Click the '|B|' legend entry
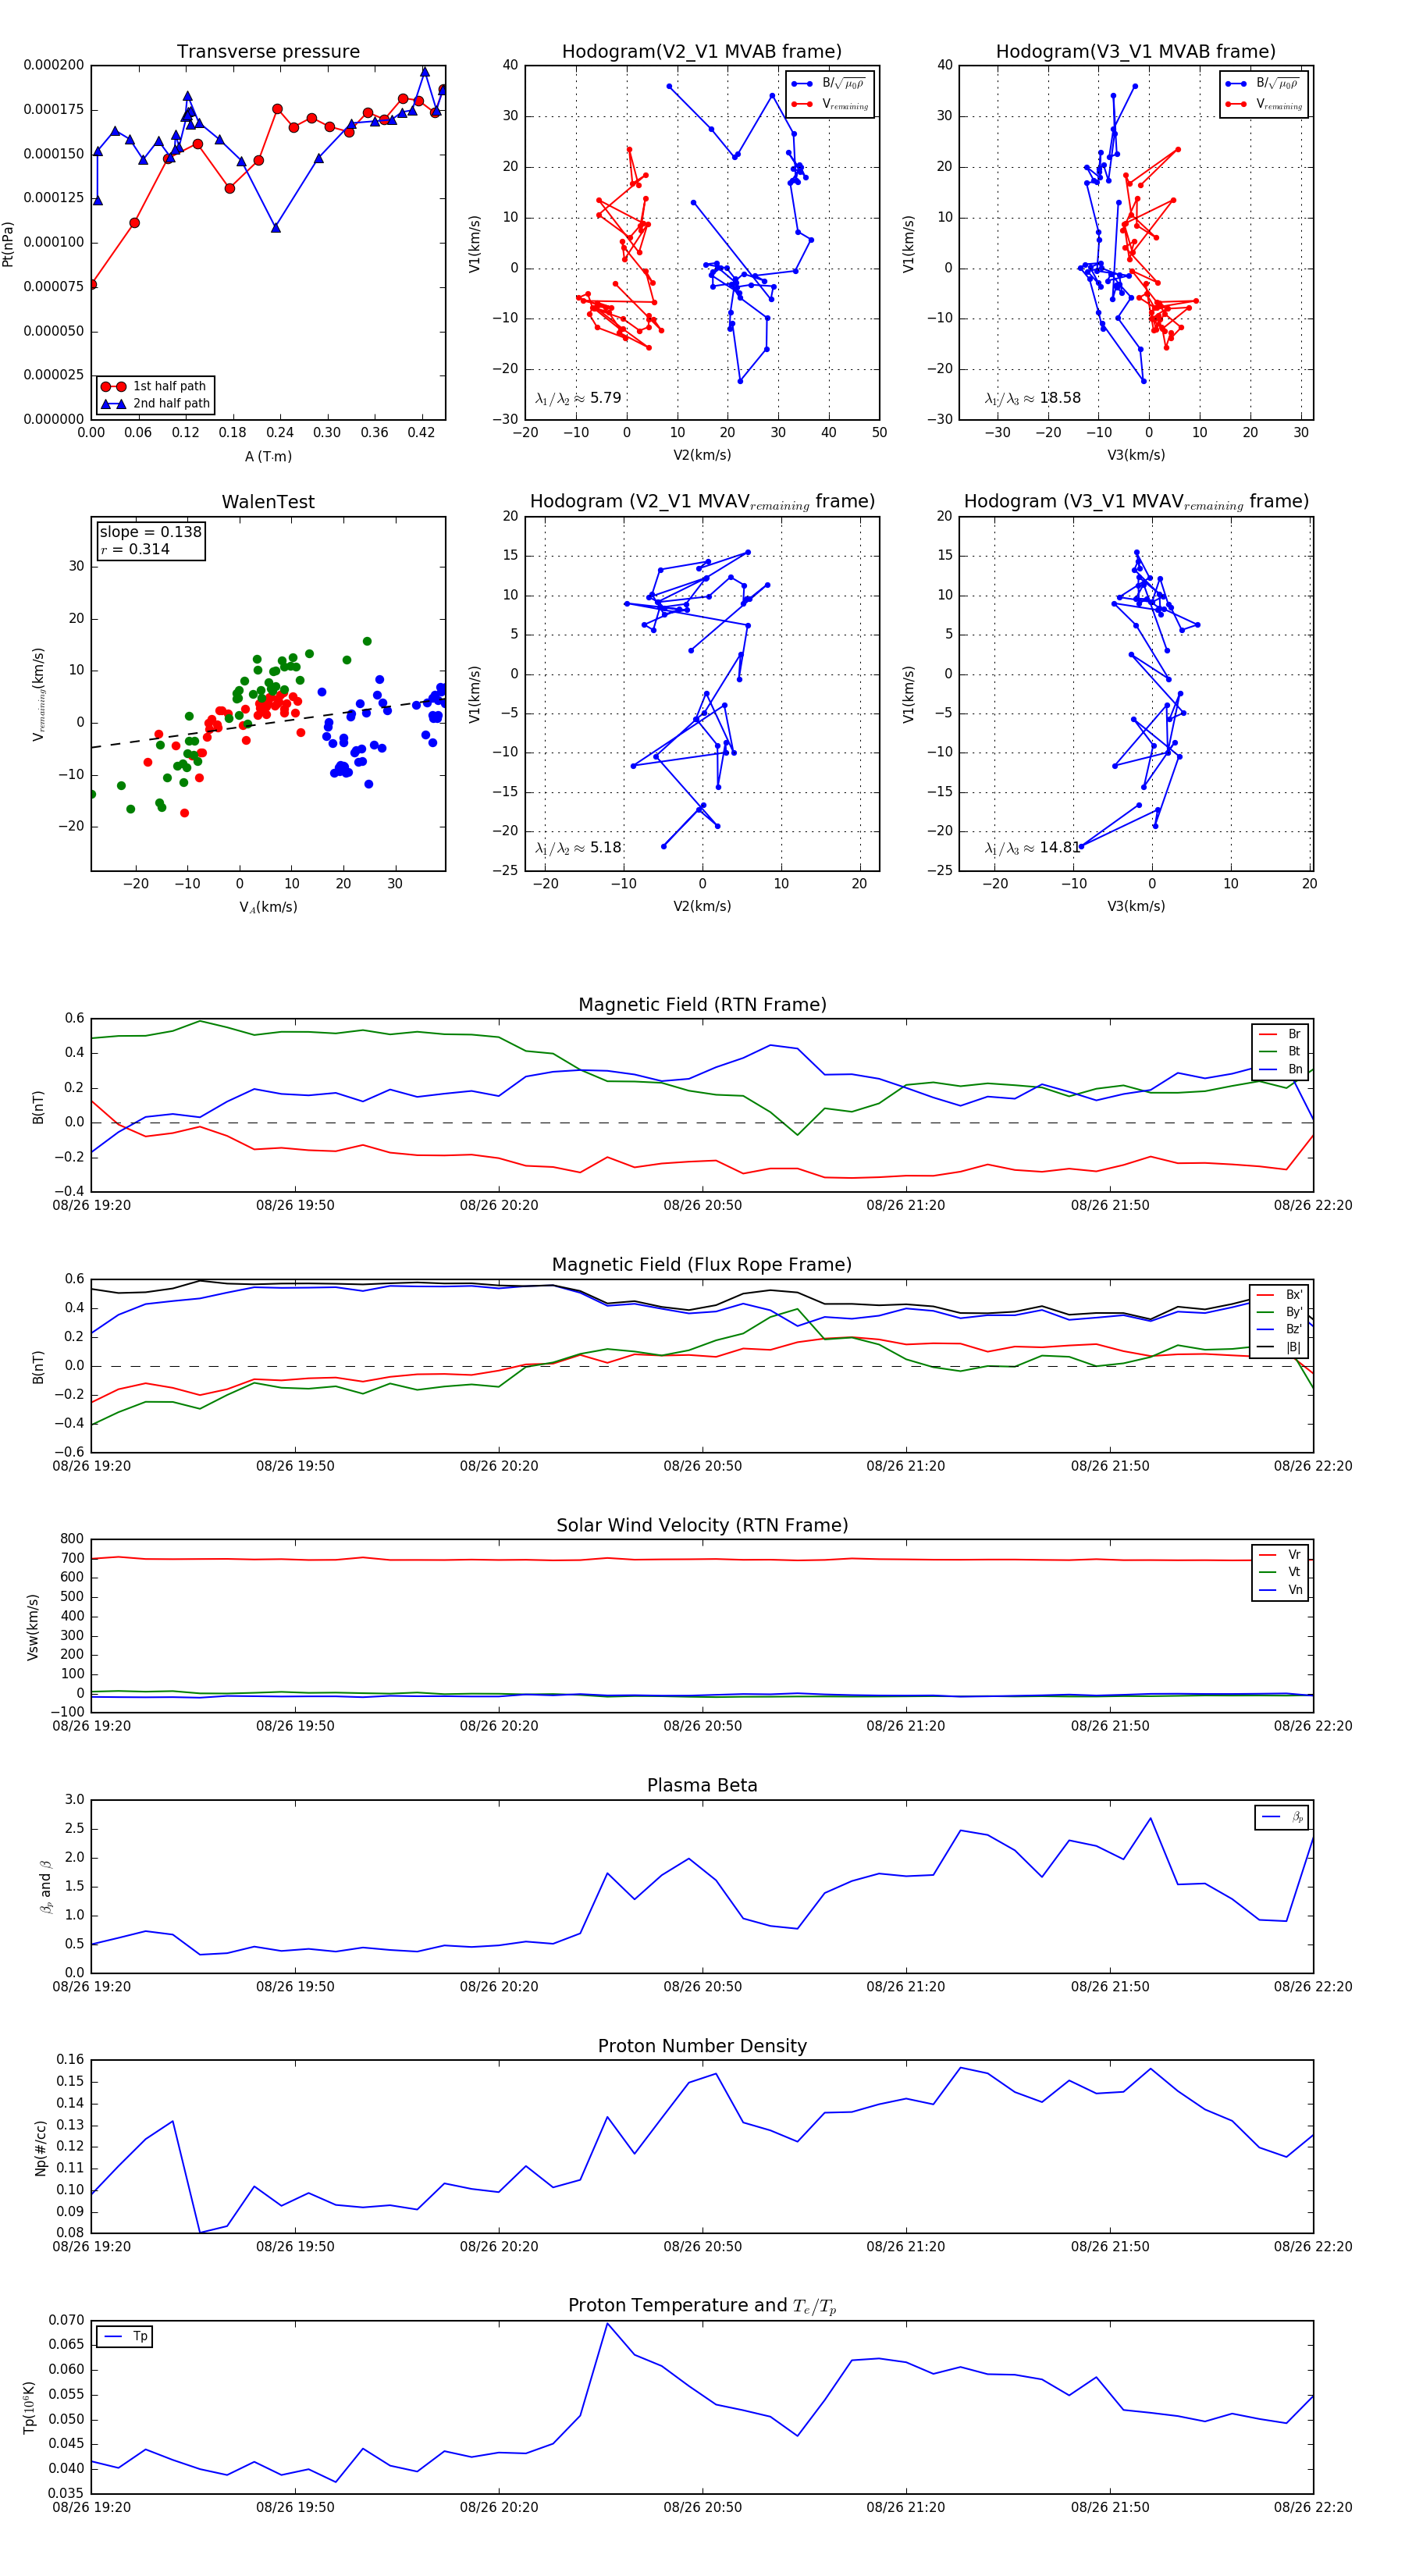1405x2576 pixels. click(1279, 1347)
